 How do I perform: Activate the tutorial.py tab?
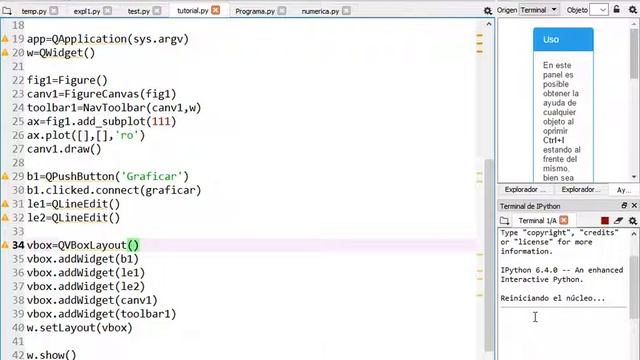[192, 11]
